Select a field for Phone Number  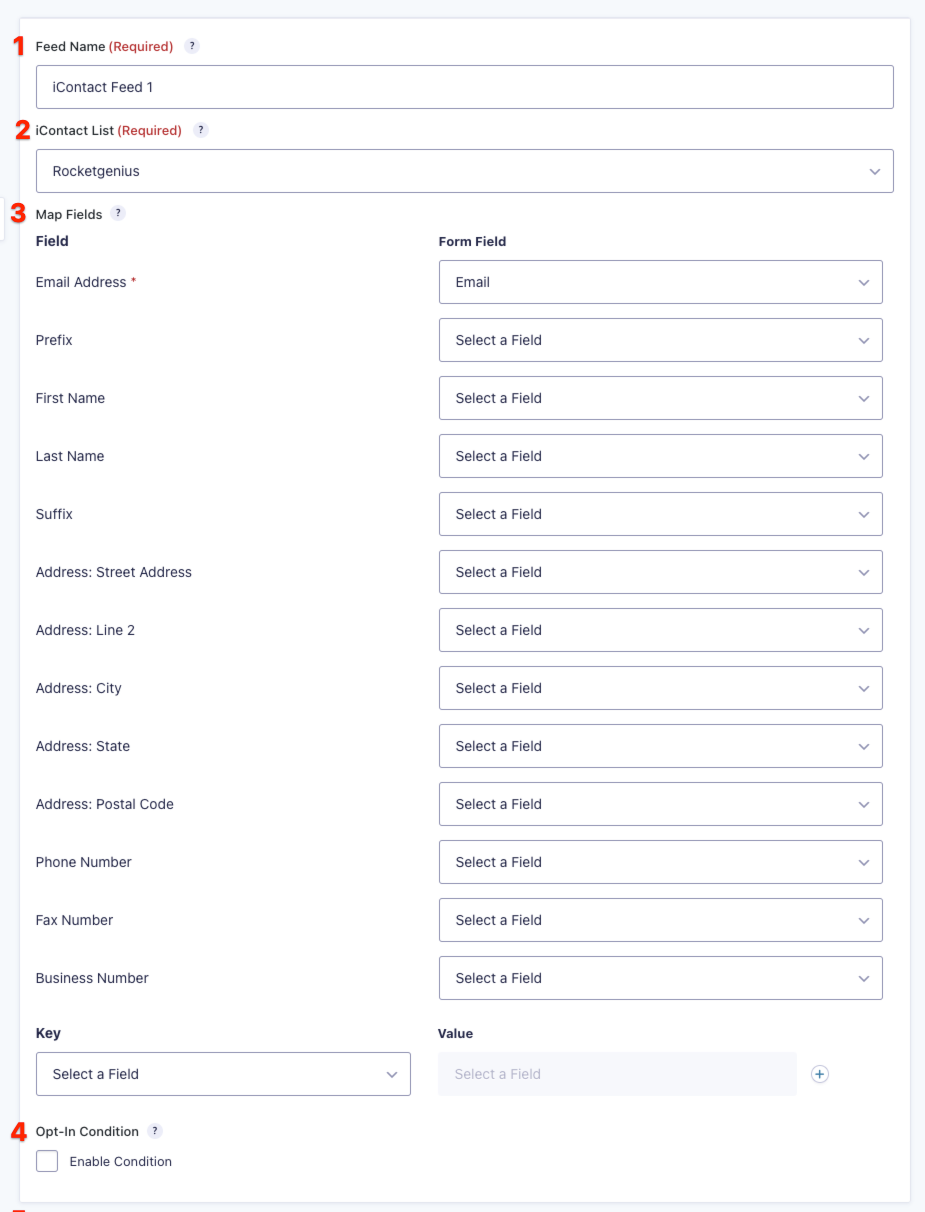660,862
